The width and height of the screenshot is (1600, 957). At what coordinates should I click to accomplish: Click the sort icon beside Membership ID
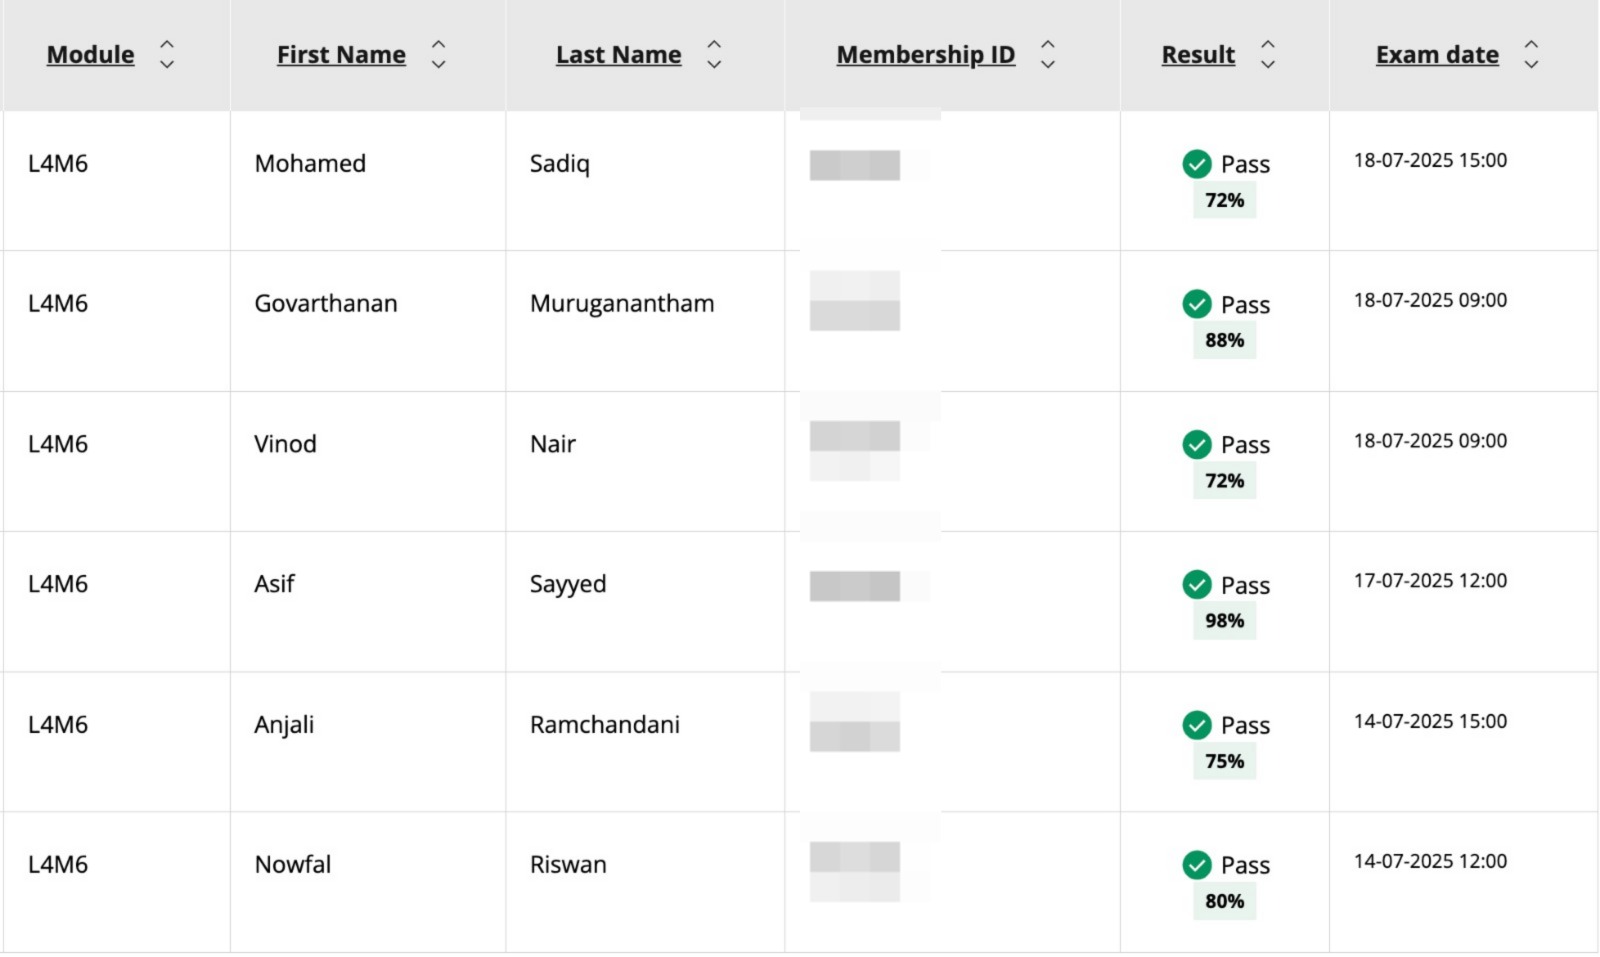[x=1047, y=55]
